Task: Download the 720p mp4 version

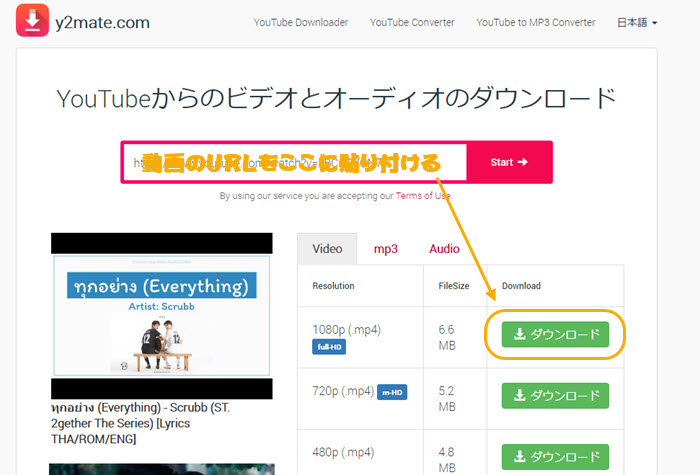Action: click(555, 395)
